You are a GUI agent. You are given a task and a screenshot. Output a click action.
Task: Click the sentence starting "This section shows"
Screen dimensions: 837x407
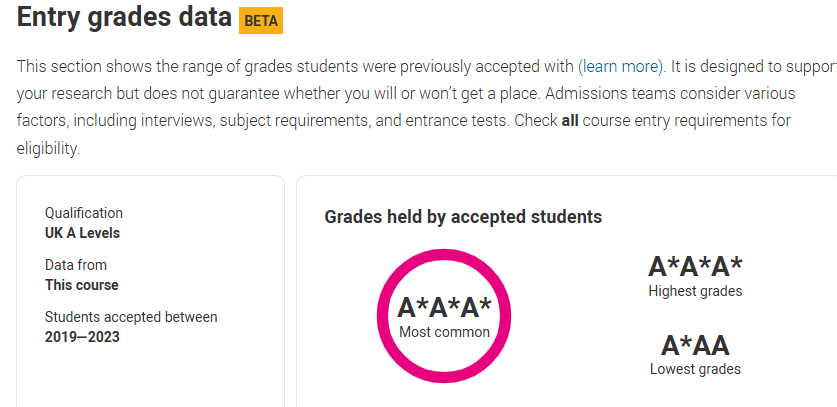click(339, 66)
